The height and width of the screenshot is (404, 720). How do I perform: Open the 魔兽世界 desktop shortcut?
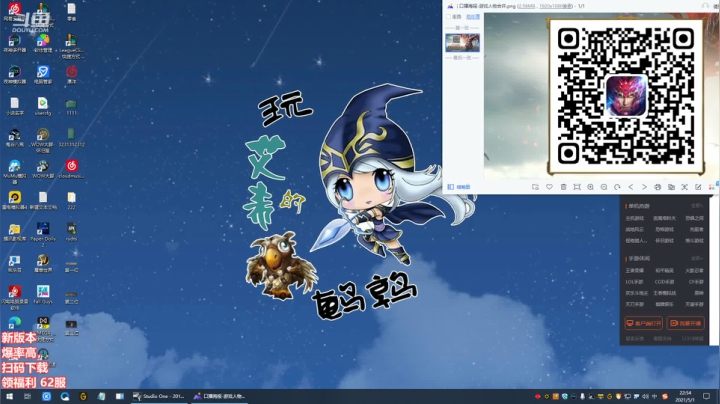43,264
